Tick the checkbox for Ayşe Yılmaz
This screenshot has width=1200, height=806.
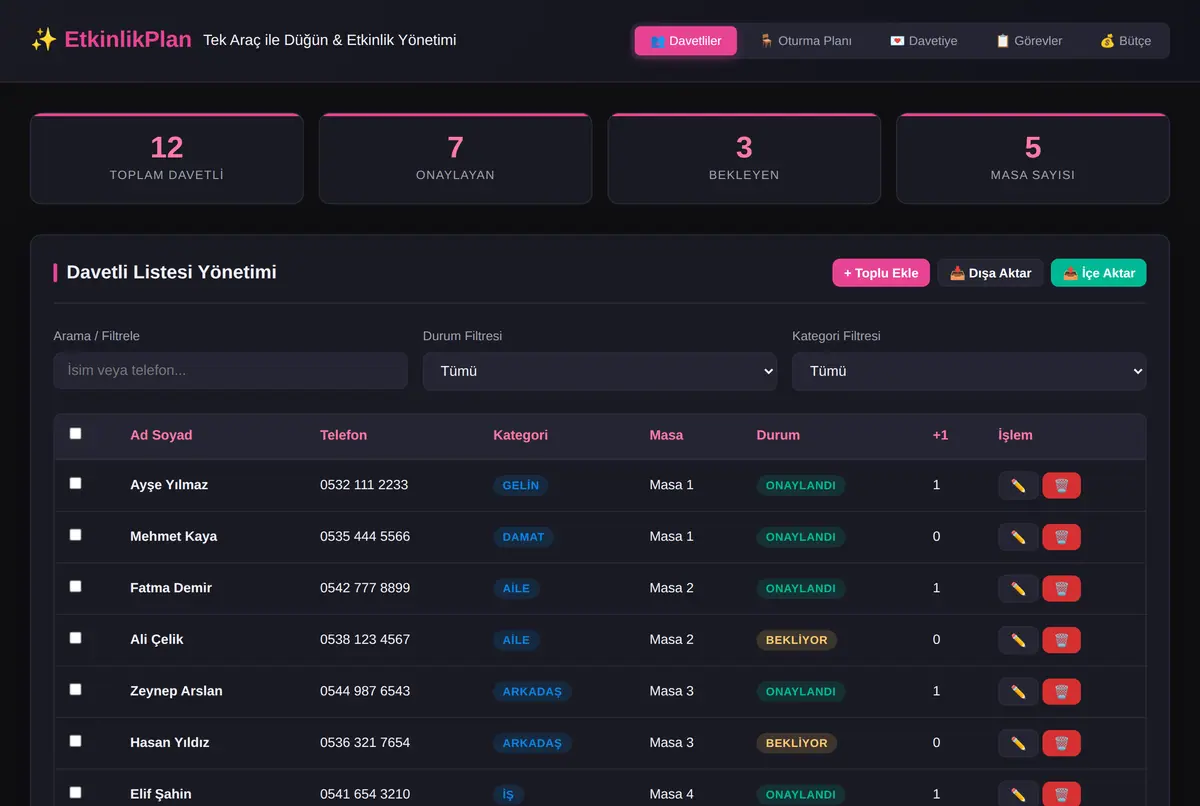(75, 483)
